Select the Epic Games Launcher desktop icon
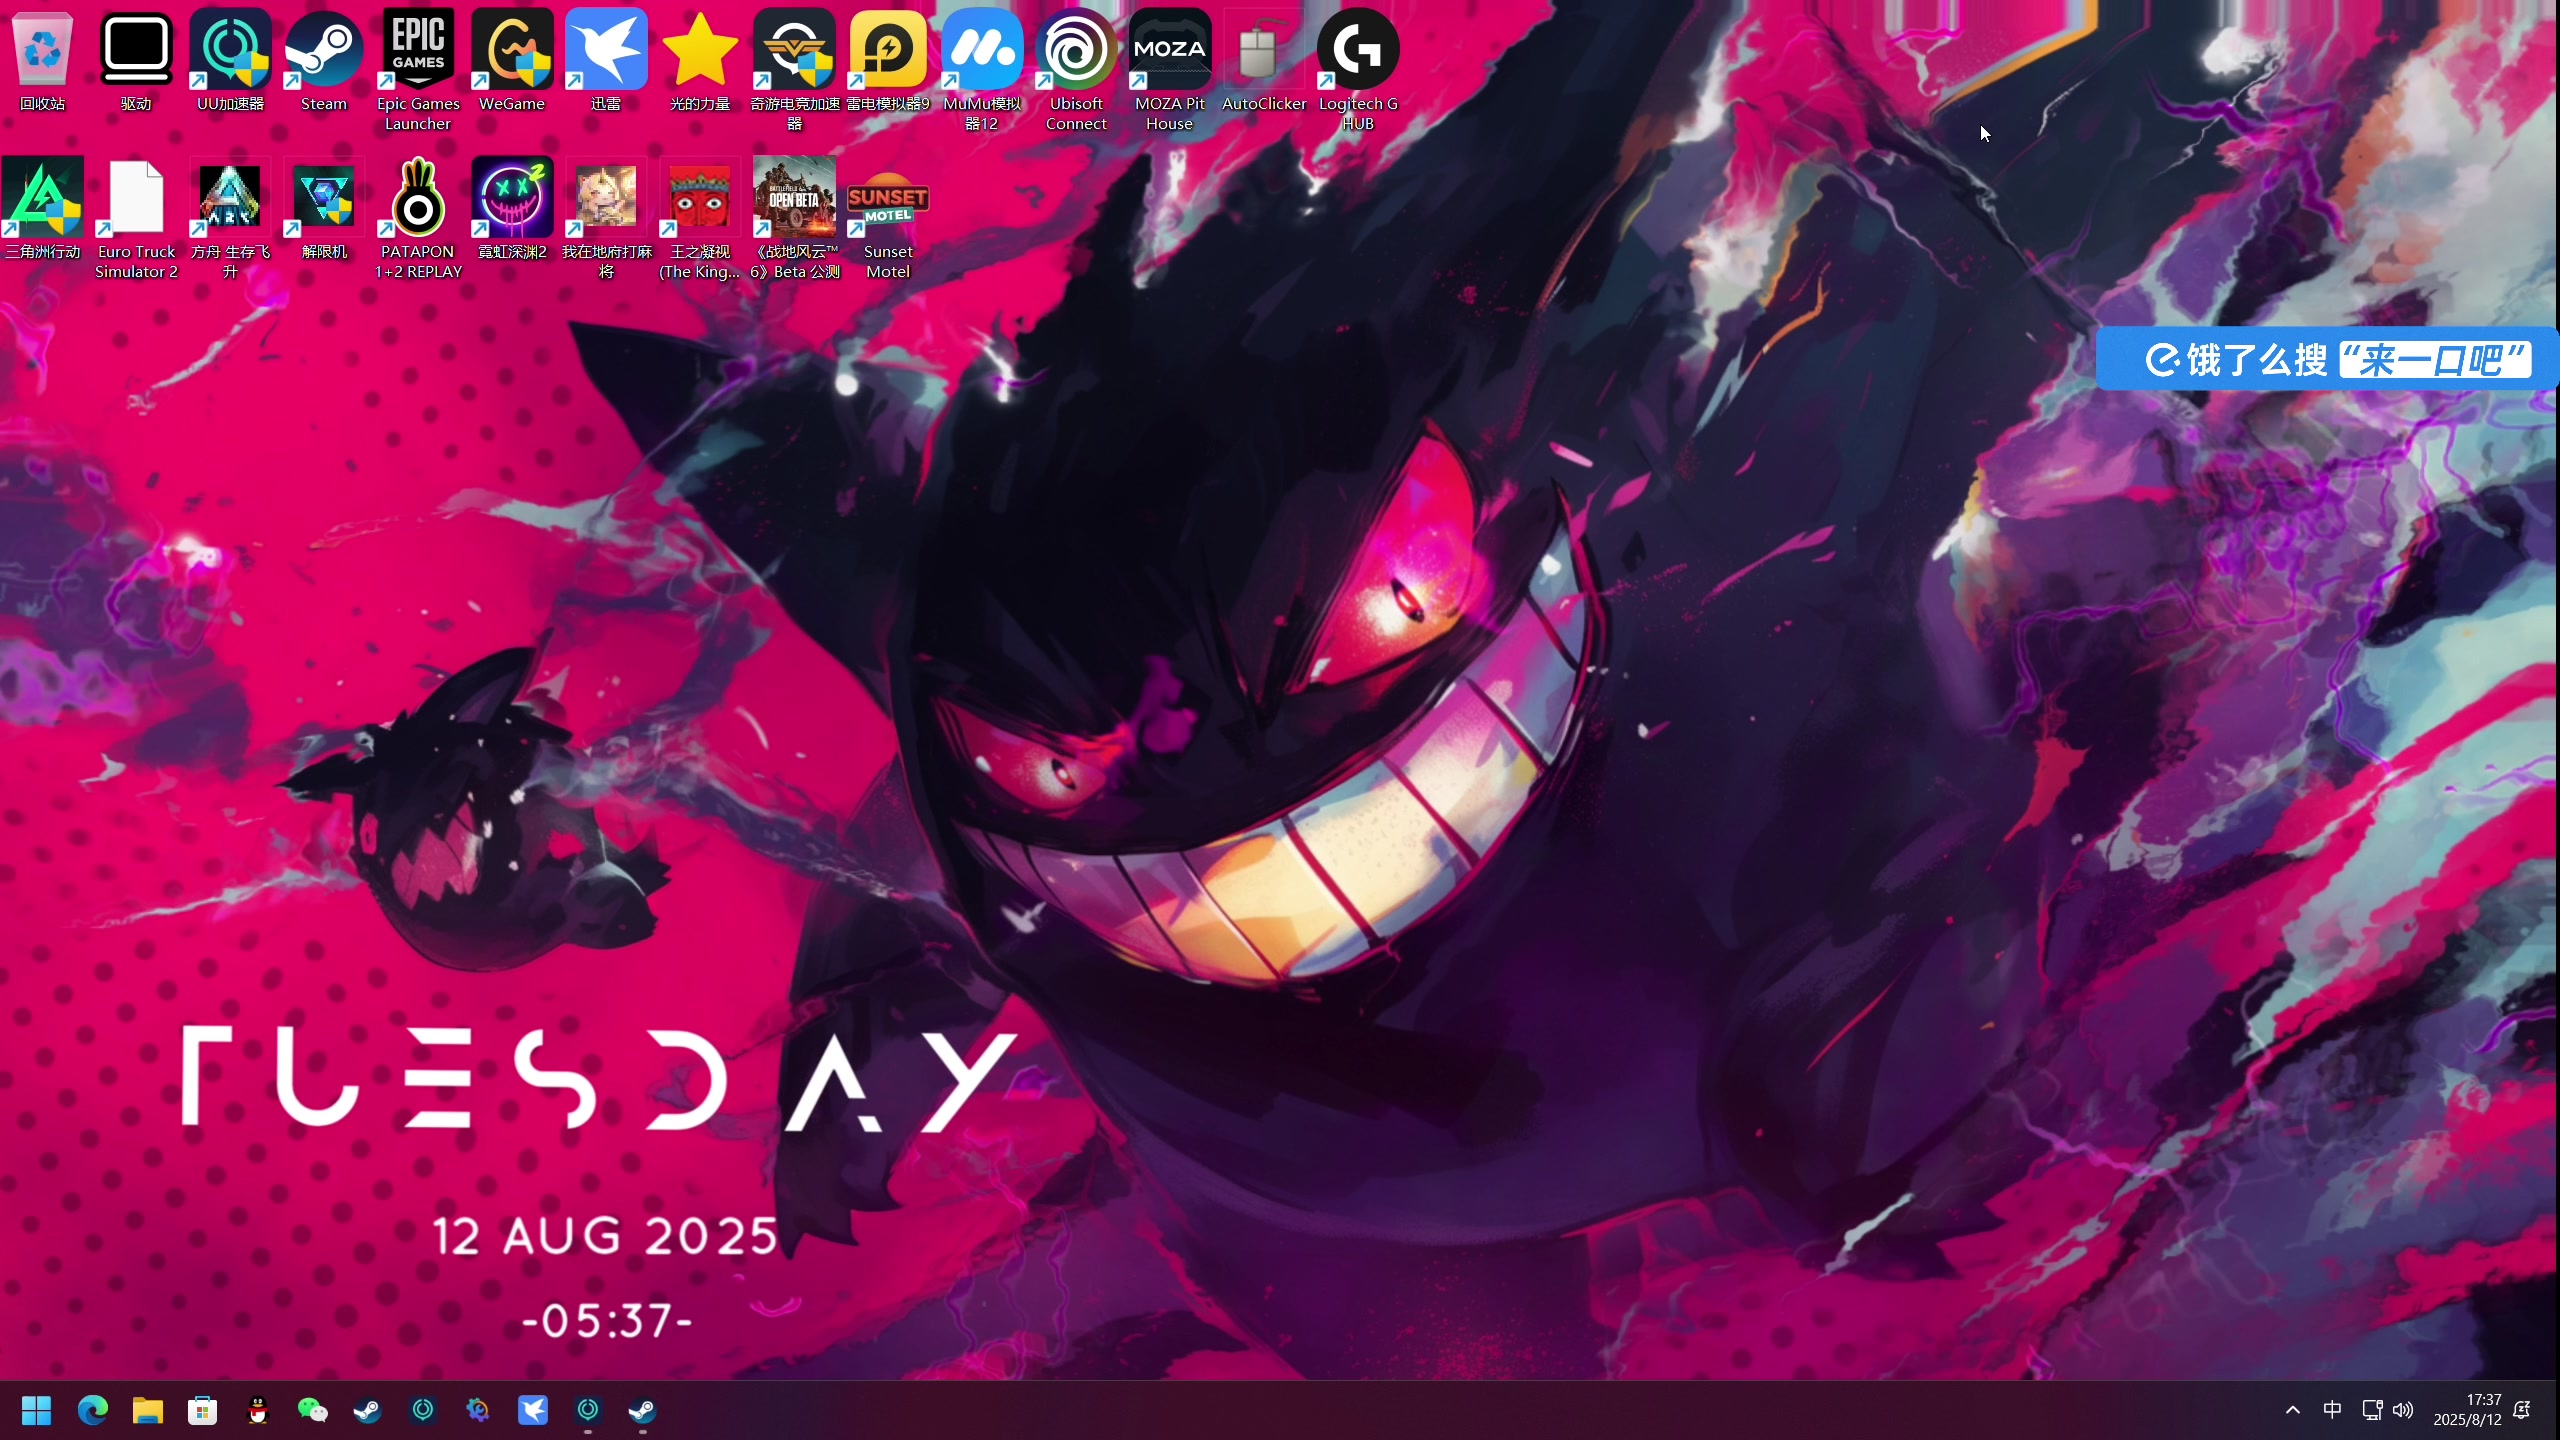The height and width of the screenshot is (1440, 2560). (418, 72)
